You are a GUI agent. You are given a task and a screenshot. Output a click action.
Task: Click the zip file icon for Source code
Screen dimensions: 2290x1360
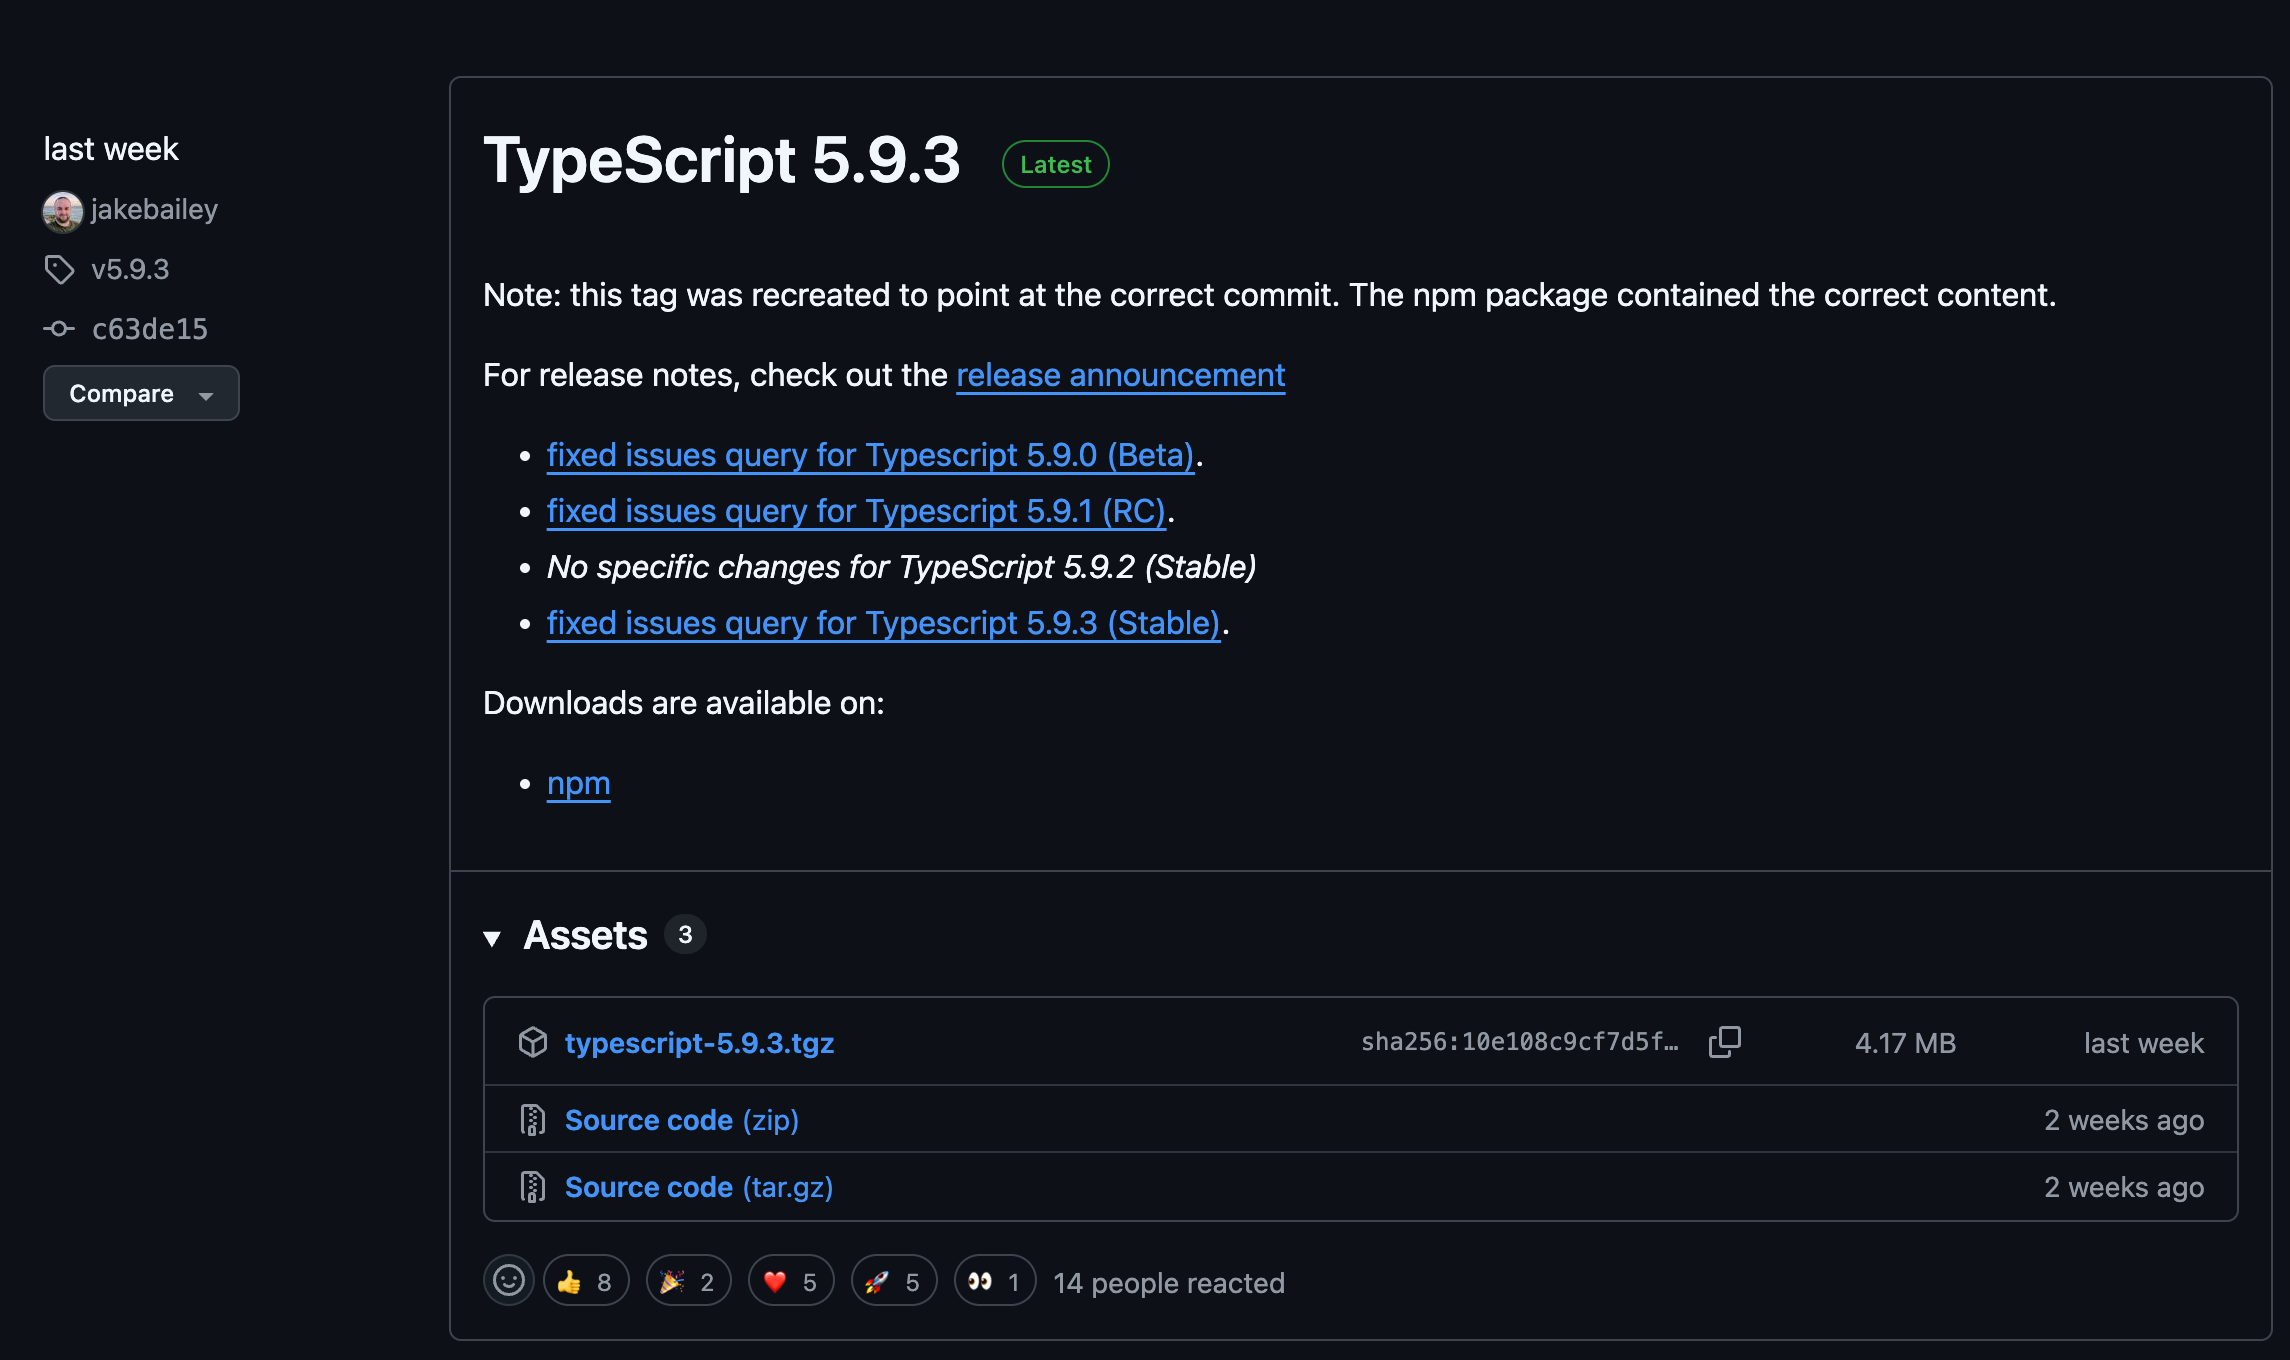[533, 1120]
